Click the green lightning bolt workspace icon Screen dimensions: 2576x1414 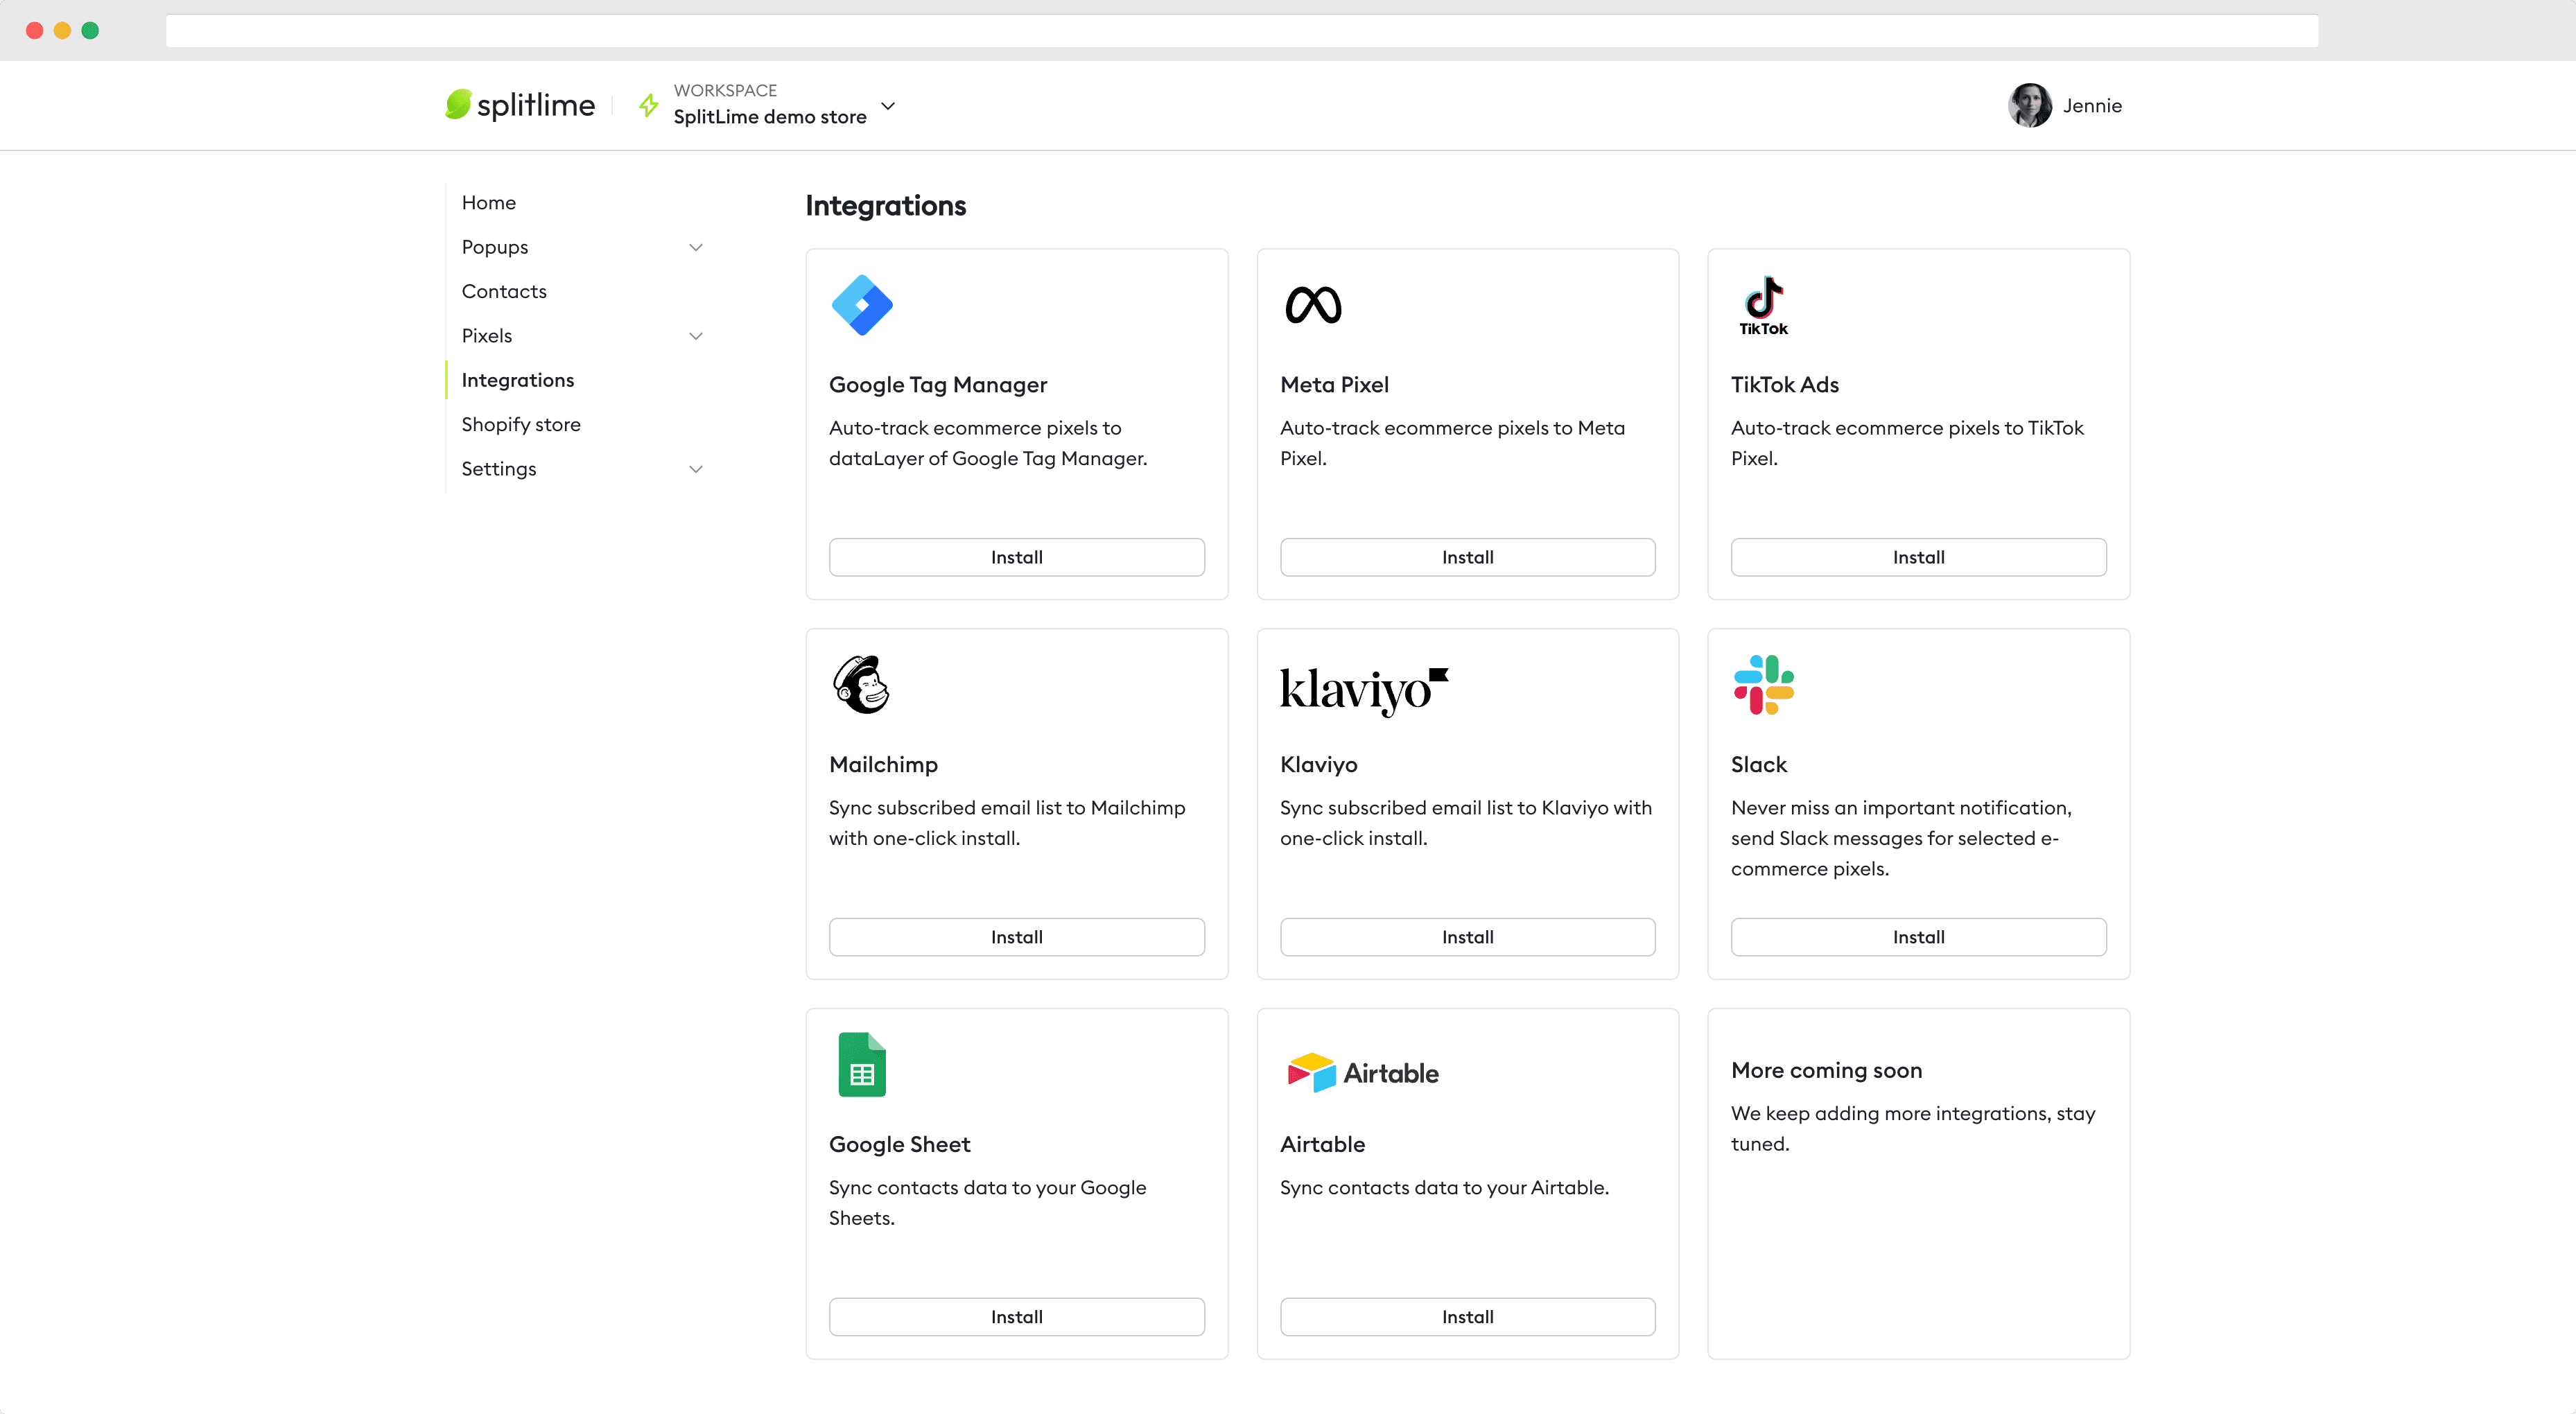click(649, 105)
